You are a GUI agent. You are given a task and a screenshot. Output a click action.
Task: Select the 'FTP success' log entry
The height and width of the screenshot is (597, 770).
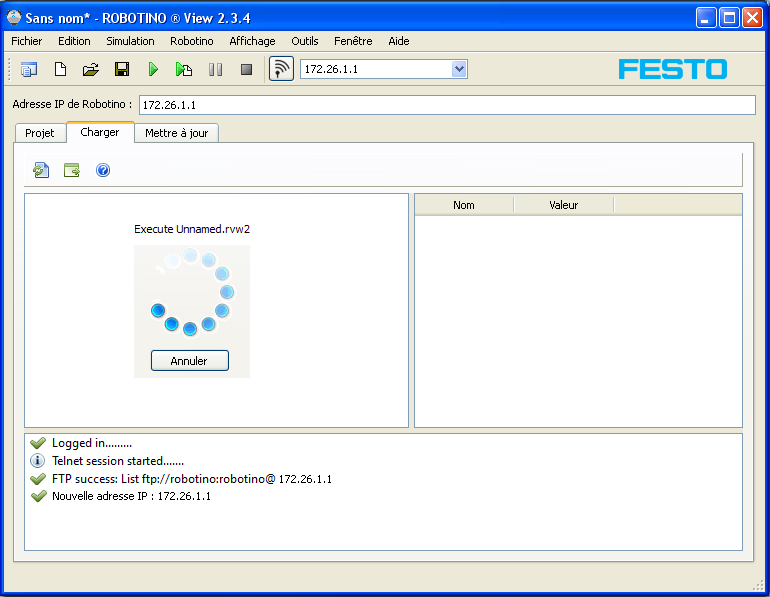[192, 479]
